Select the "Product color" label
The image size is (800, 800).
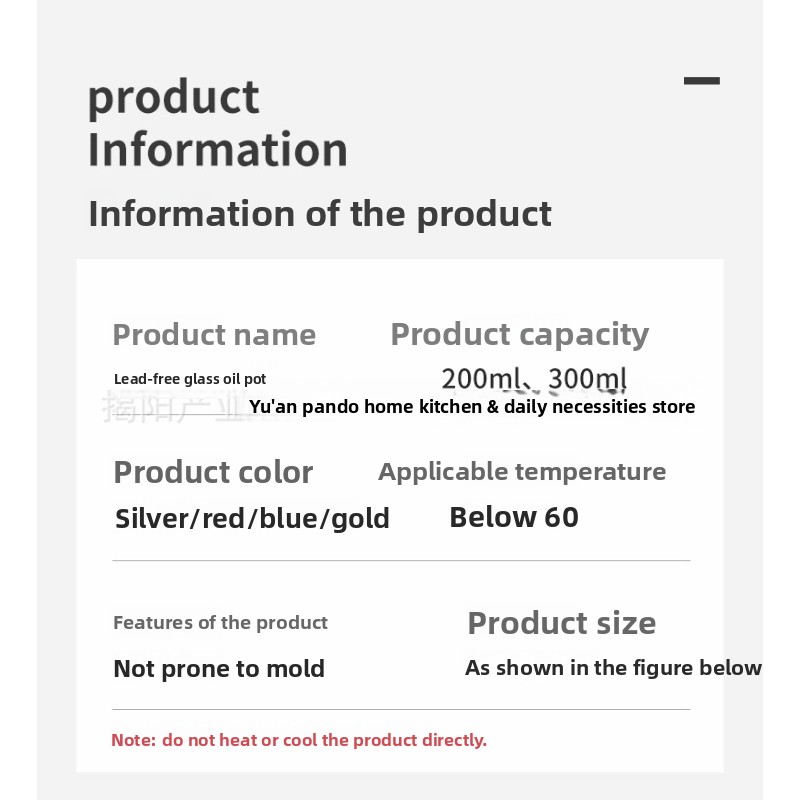point(213,472)
